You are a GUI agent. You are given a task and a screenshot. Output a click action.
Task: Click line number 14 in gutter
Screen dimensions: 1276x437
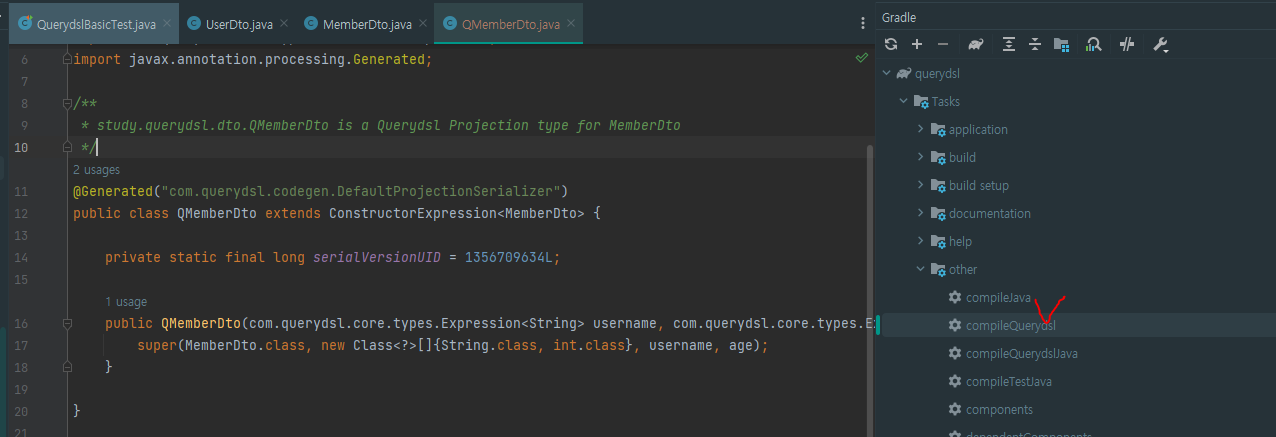coord(22,257)
